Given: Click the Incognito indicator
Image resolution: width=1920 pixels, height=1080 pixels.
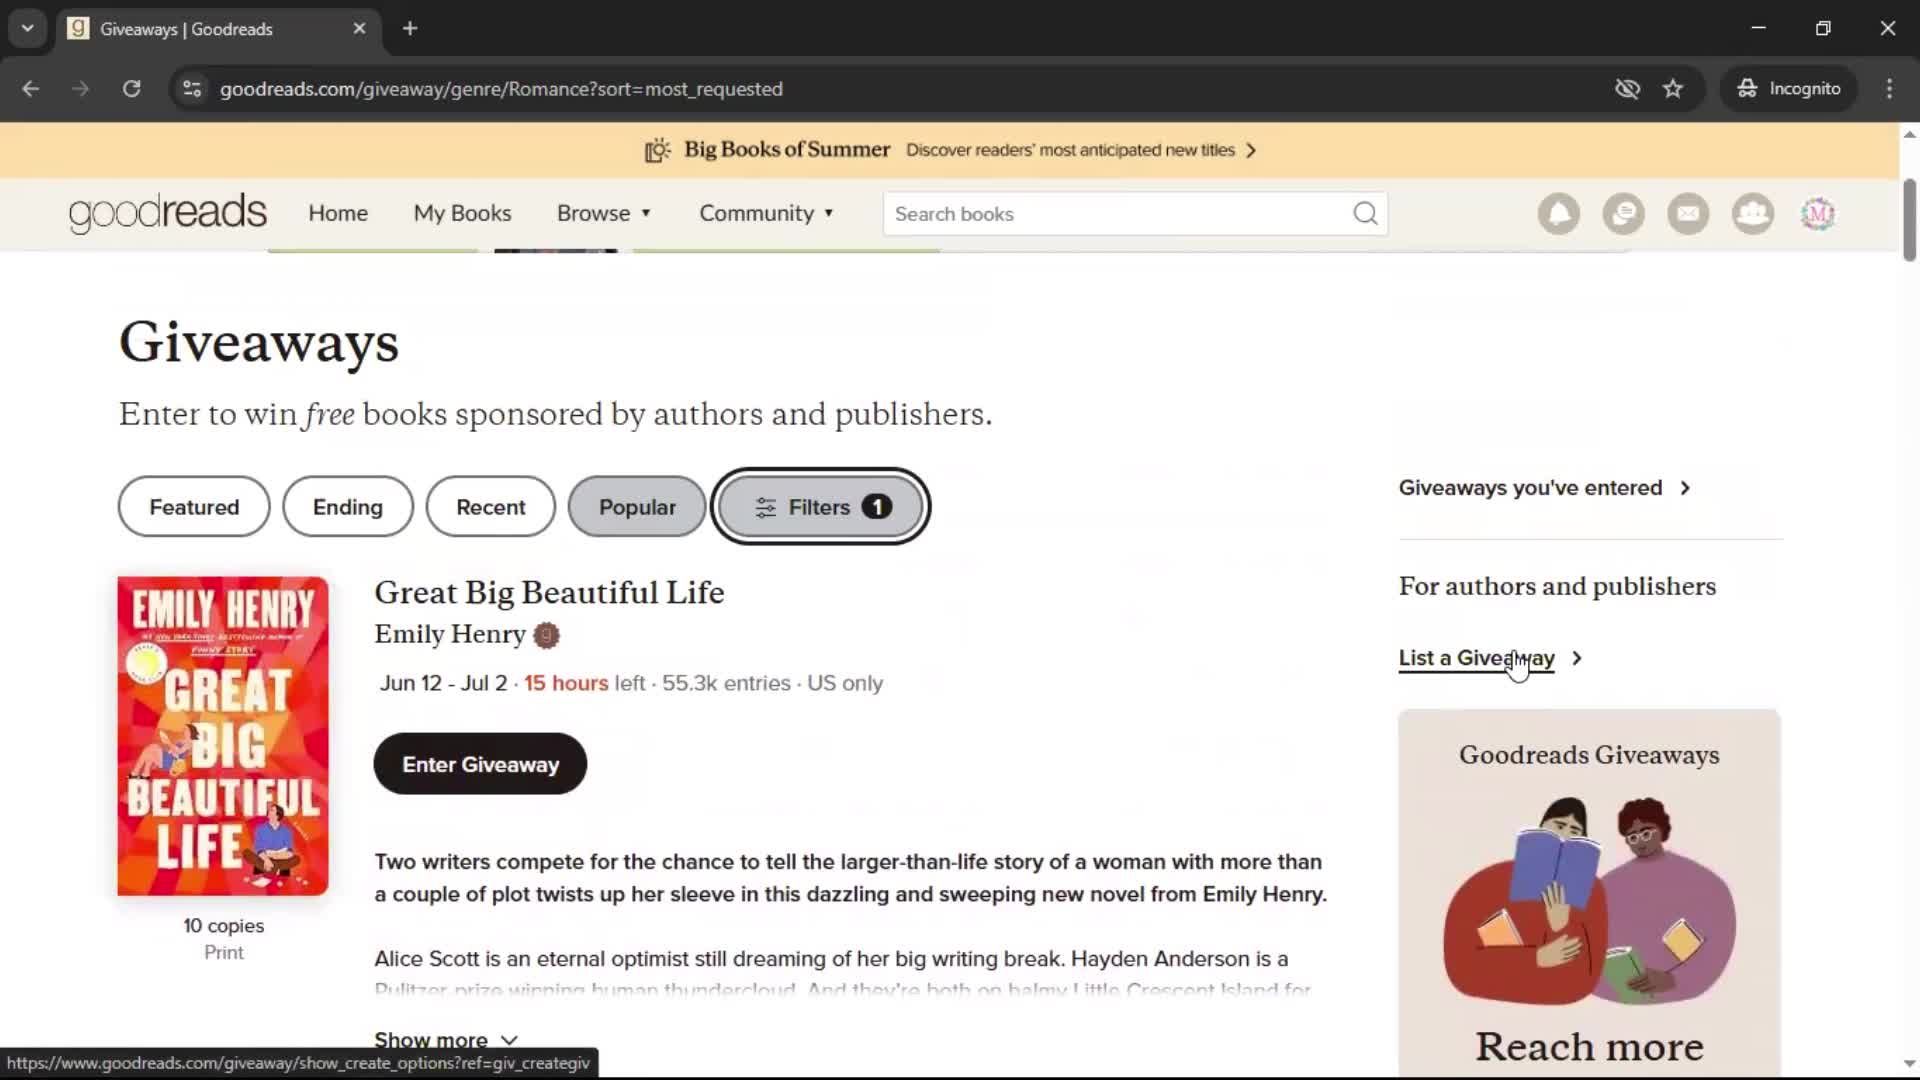Looking at the screenshot, I should click(1789, 89).
